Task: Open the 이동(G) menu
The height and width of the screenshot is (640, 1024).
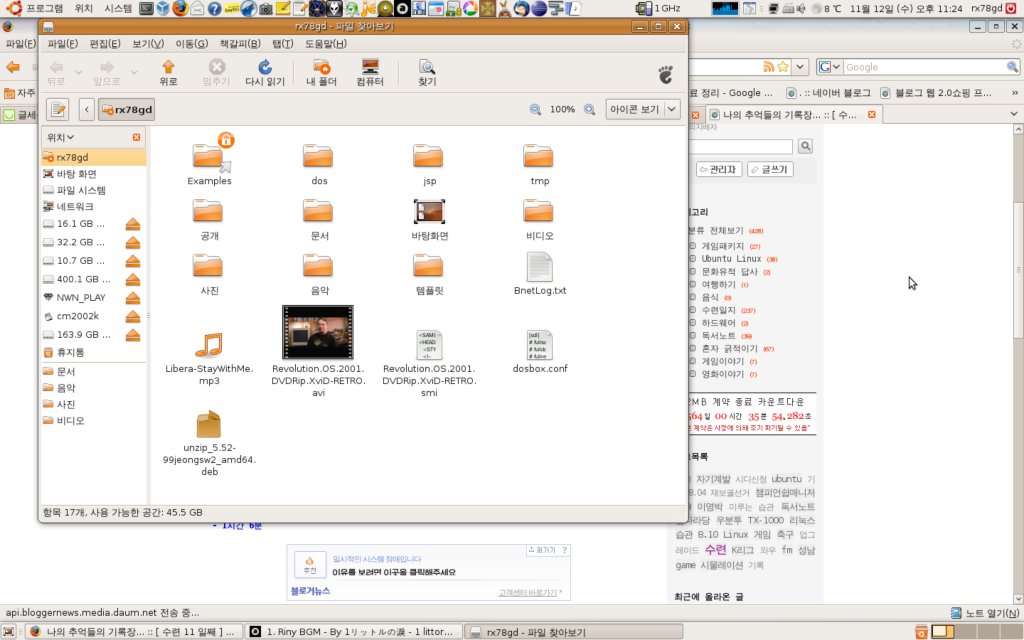Action: (191, 43)
